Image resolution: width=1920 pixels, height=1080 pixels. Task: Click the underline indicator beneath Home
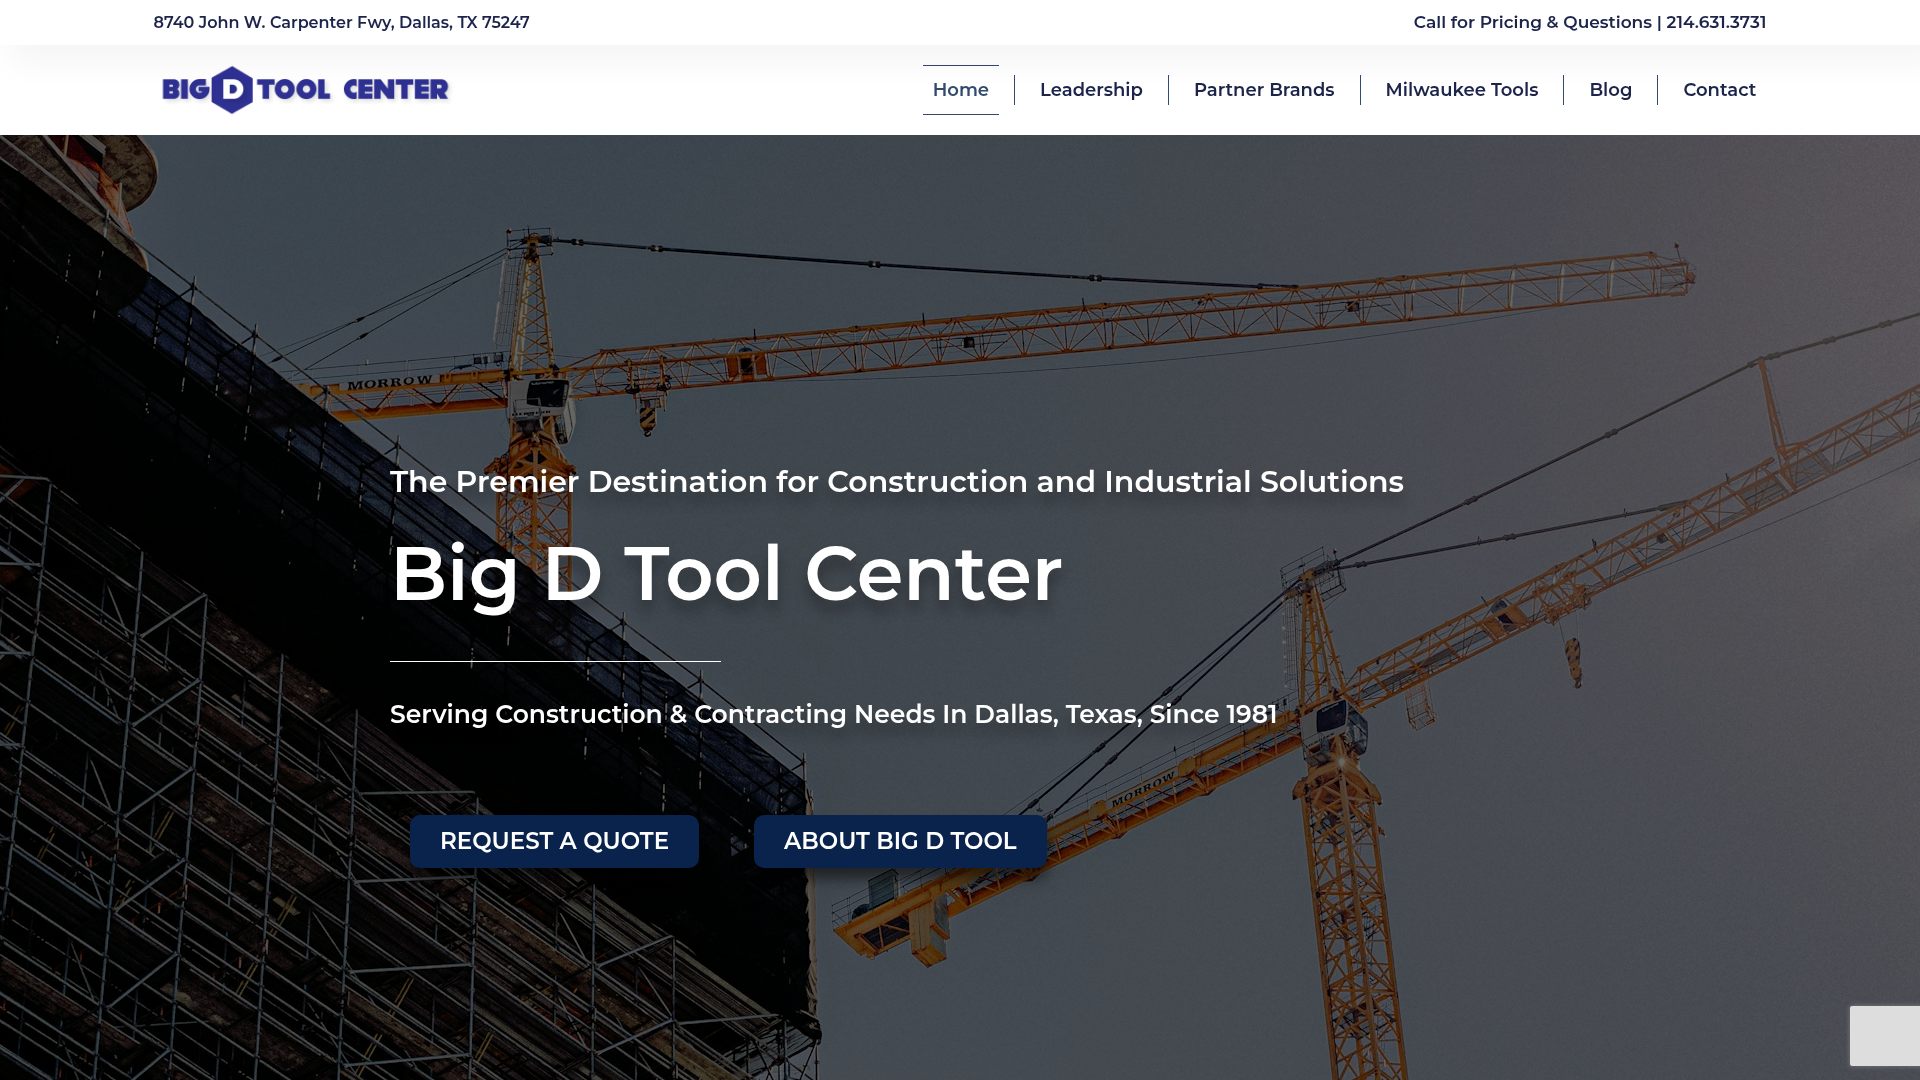tap(960, 113)
